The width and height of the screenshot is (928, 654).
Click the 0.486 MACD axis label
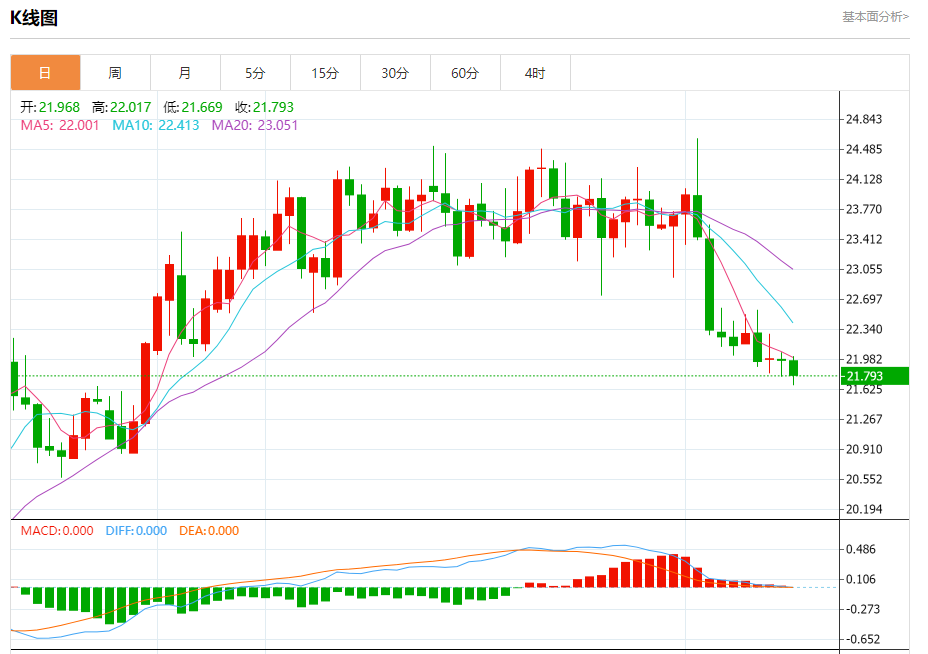861,550
